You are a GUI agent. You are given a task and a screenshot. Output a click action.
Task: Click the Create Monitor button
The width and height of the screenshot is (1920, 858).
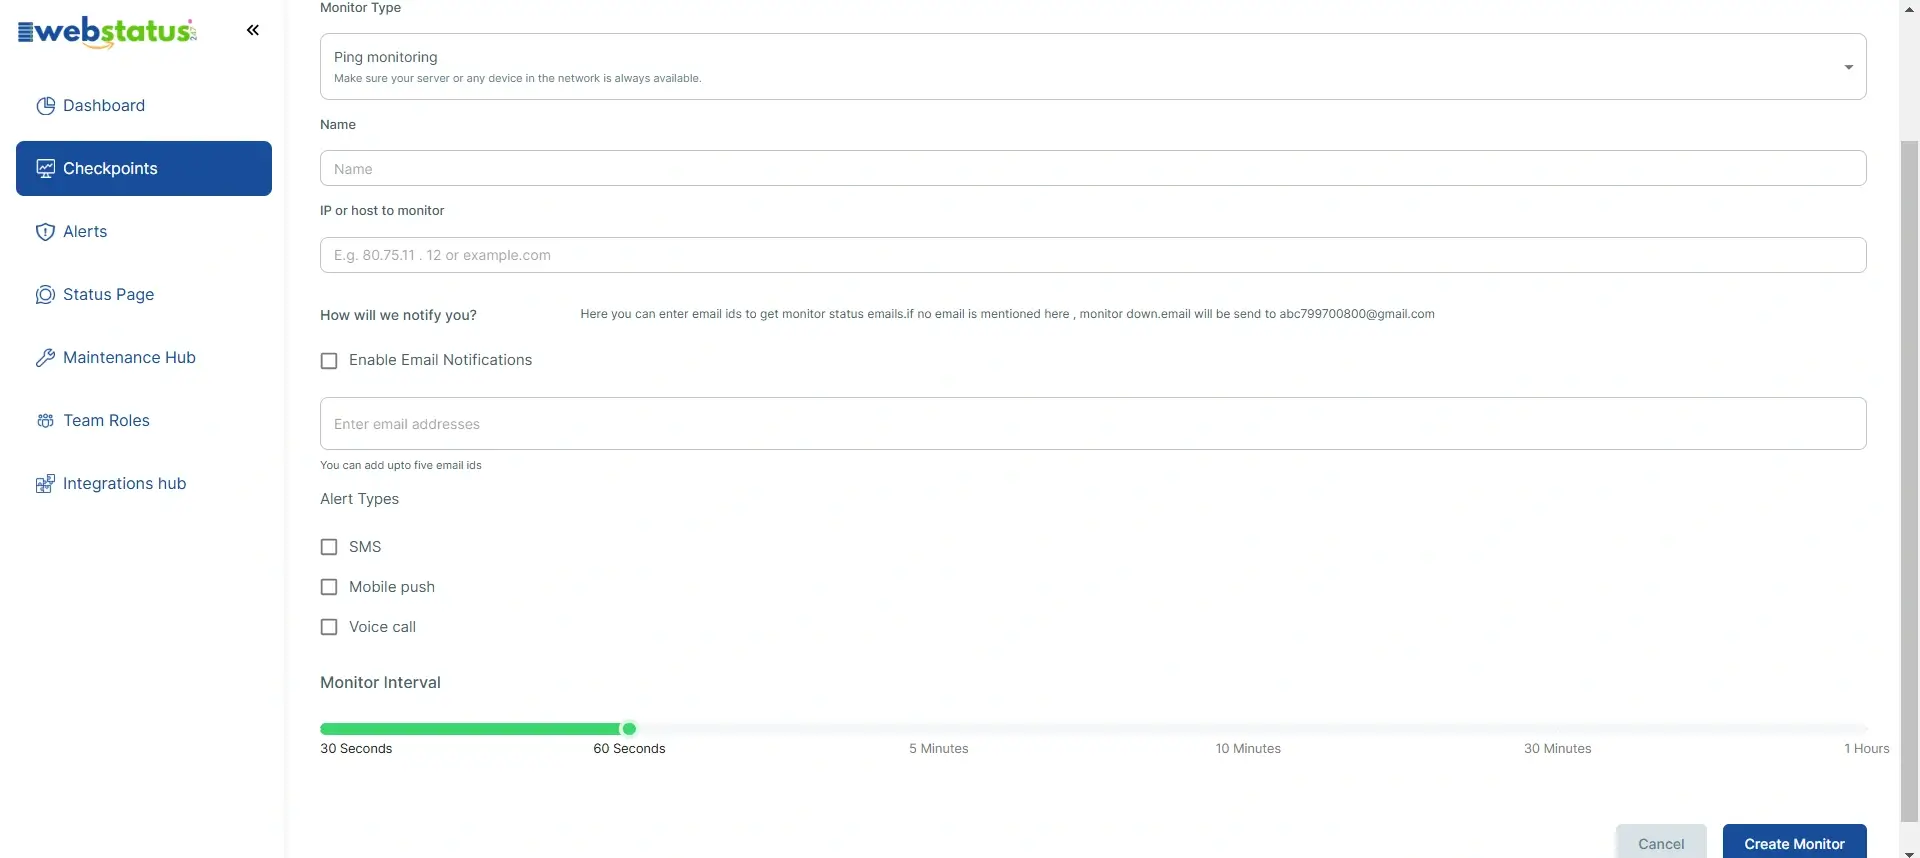click(x=1794, y=843)
